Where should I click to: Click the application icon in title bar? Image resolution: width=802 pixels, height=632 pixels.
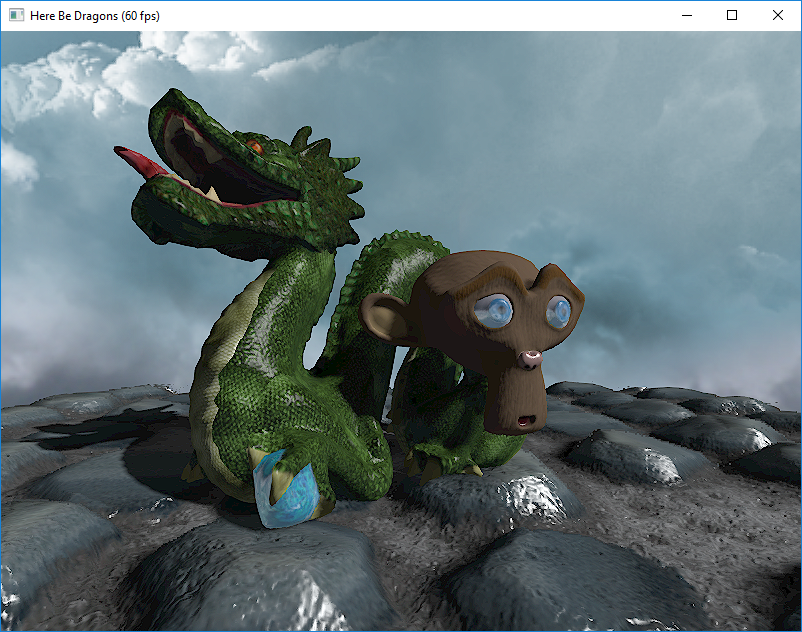point(16,15)
